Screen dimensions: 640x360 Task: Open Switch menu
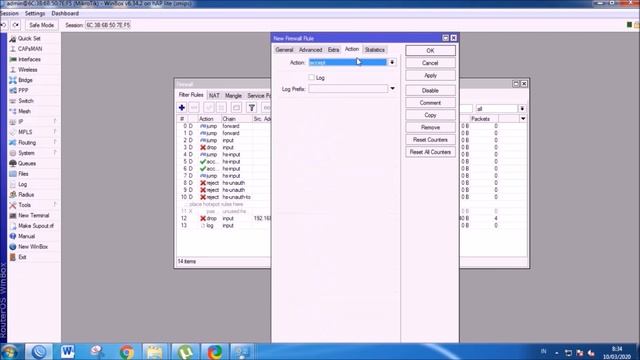[x=25, y=101]
